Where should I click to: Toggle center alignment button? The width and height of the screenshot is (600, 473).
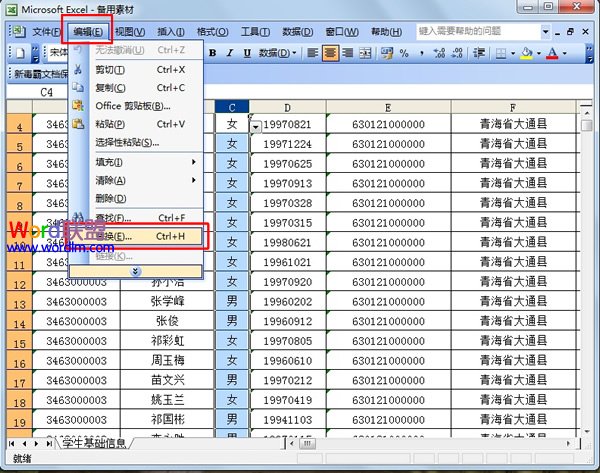point(329,53)
